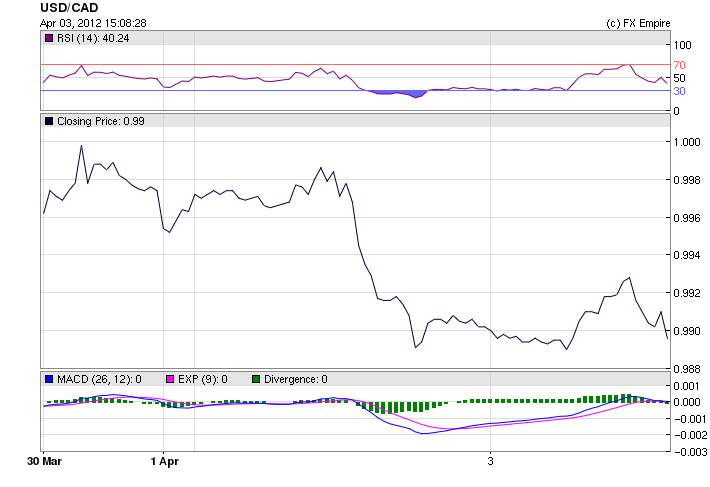
Task: Click the 50 RSI axis label
Action: (x=679, y=78)
